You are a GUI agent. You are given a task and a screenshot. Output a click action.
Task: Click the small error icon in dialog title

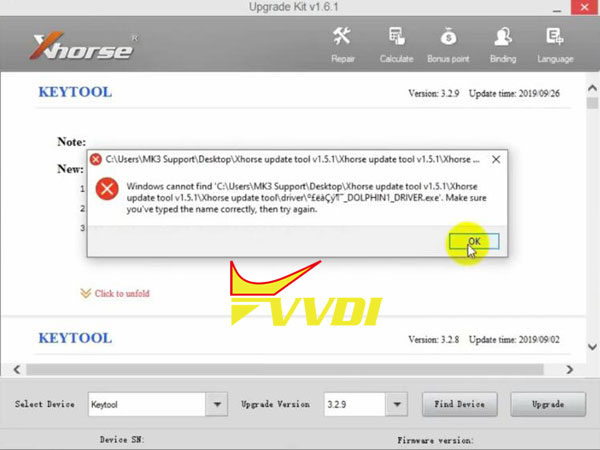point(96,159)
